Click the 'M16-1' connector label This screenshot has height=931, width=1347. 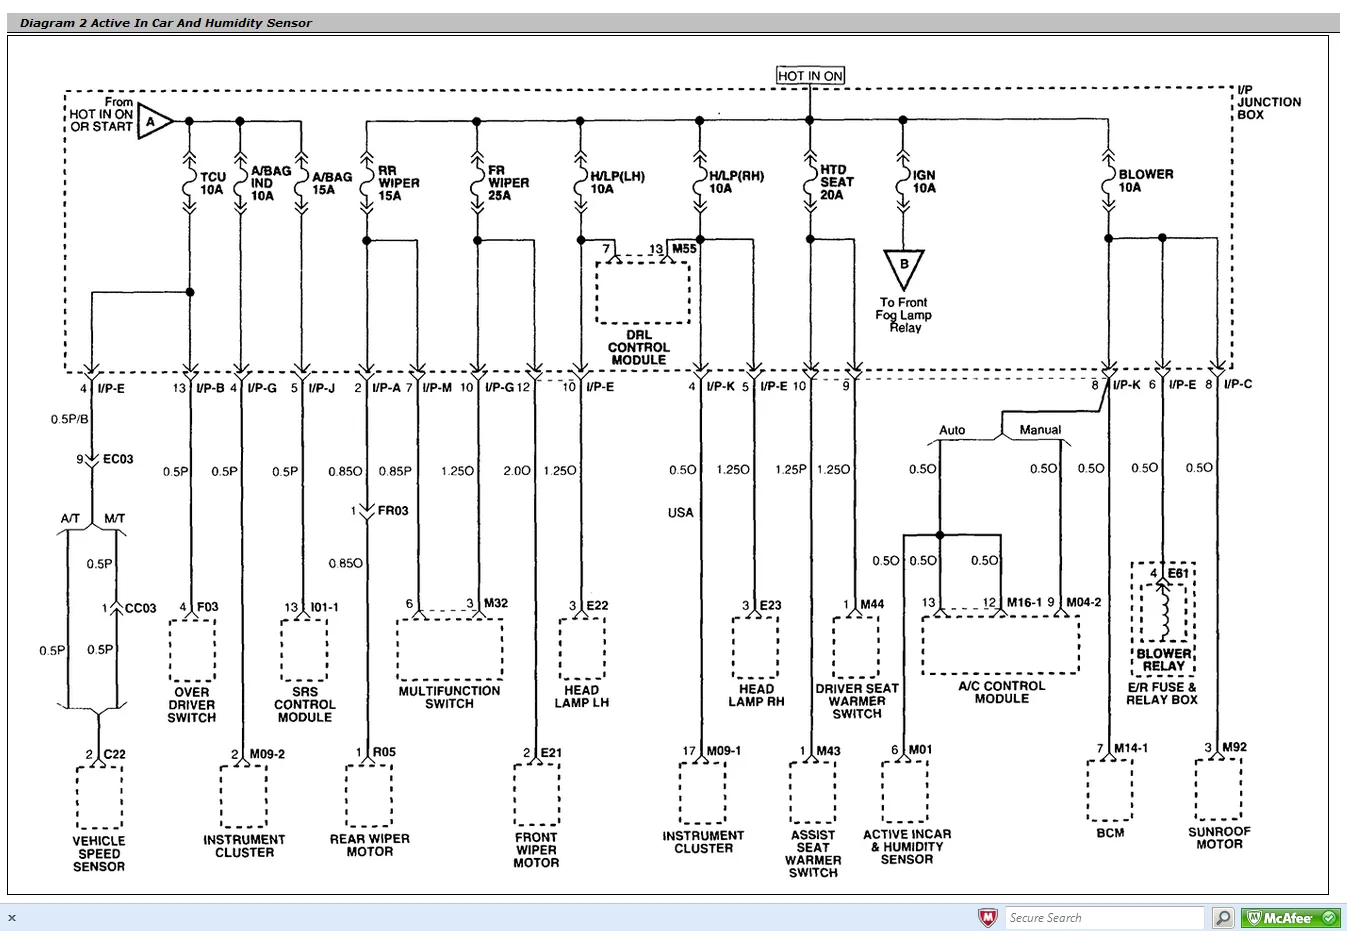click(1023, 602)
